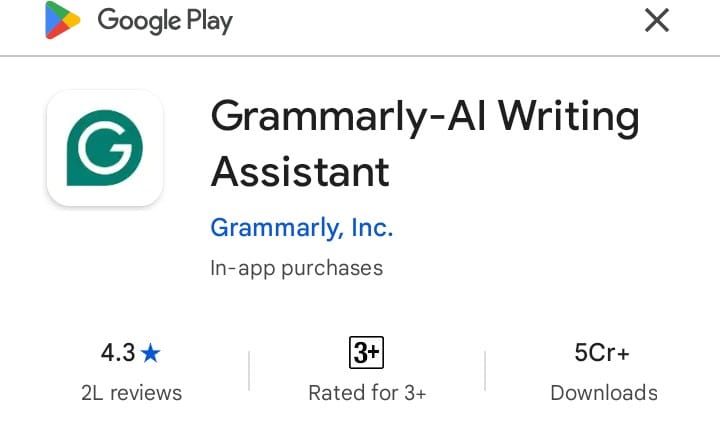The width and height of the screenshot is (720, 448).
Task: Click the blue star beside 4.3
Action: click(151, 353)
